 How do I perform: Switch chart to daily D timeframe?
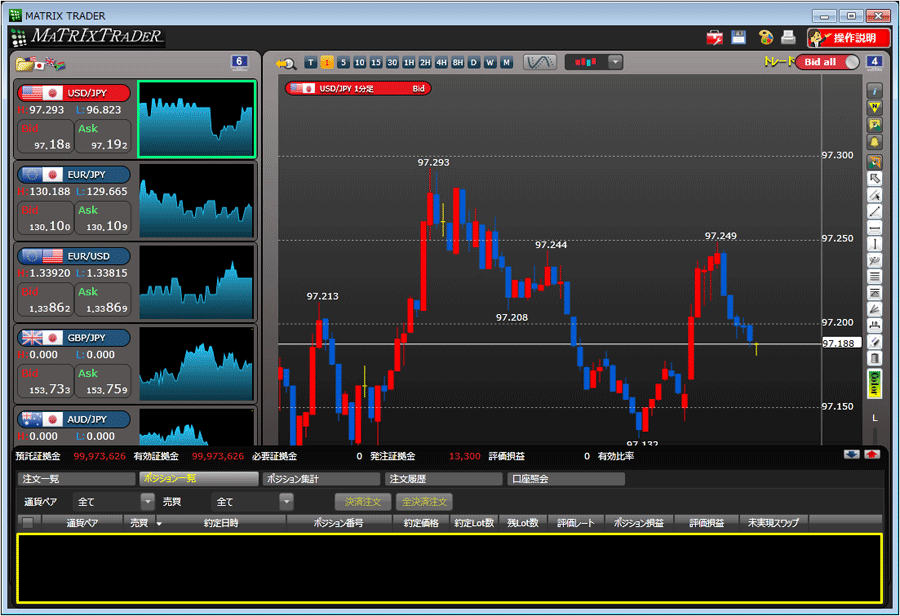474,62
